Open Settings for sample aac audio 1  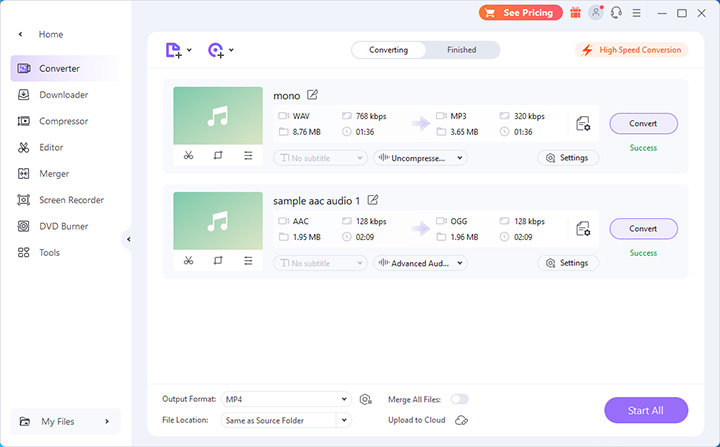[x=568, y=263]
